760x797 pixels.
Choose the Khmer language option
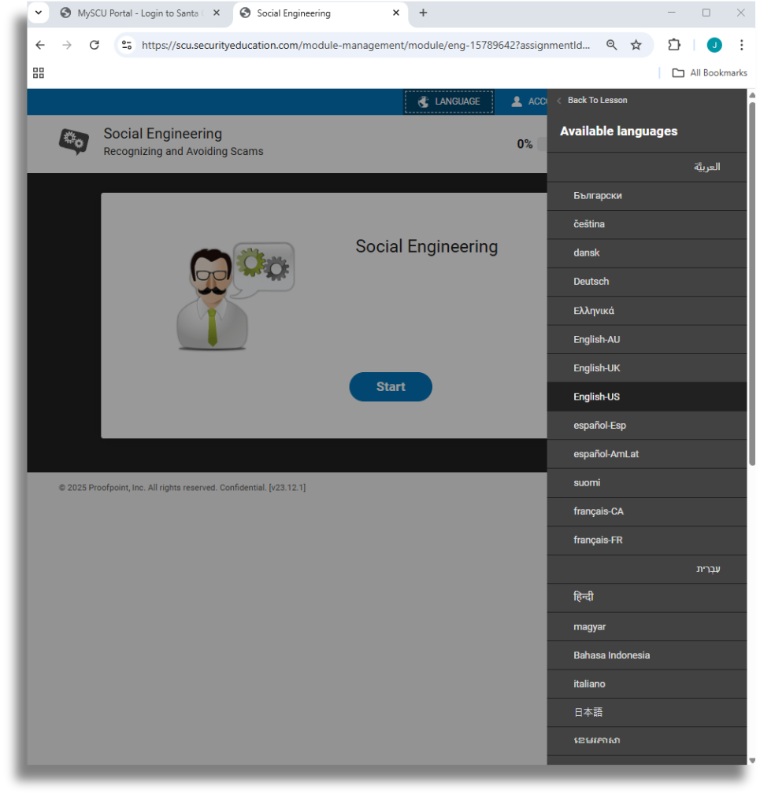[647, 741]
